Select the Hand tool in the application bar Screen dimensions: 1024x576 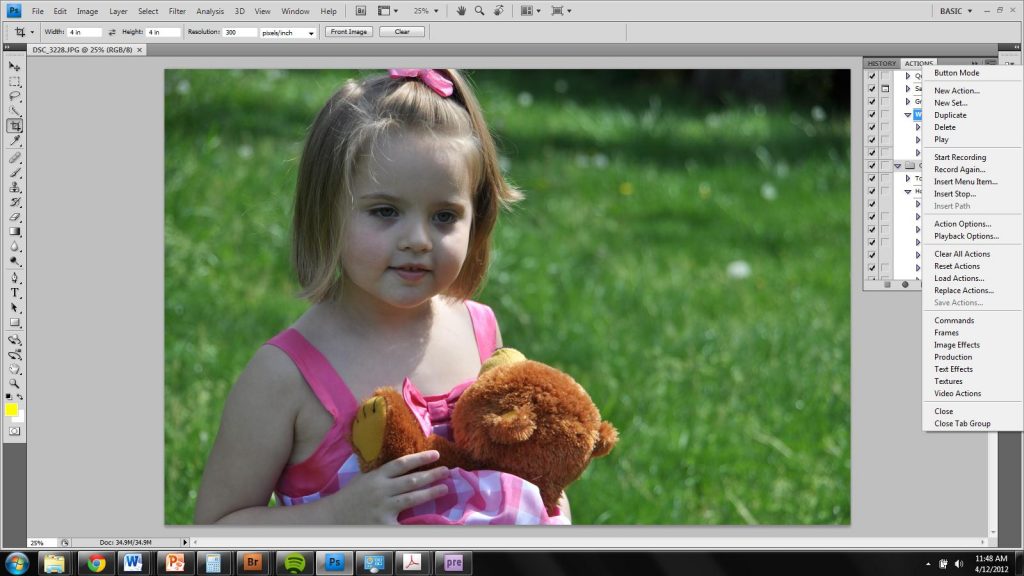pos(461,11)
